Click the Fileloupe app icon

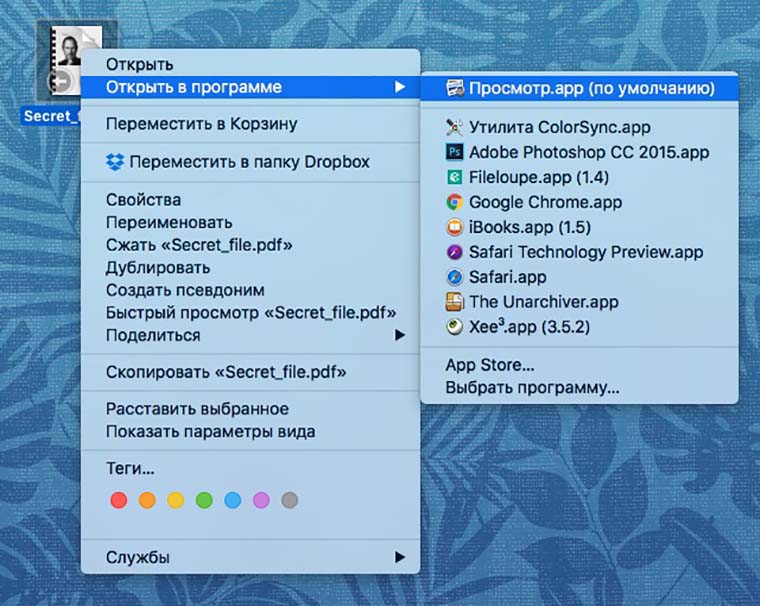pyautogui.click(x=455, y=177)
